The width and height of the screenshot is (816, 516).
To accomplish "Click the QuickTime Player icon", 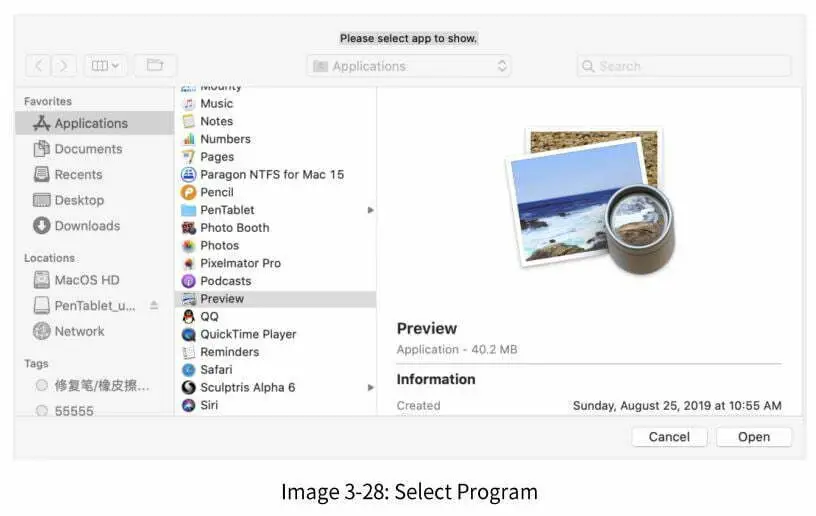I will (188, 334).
